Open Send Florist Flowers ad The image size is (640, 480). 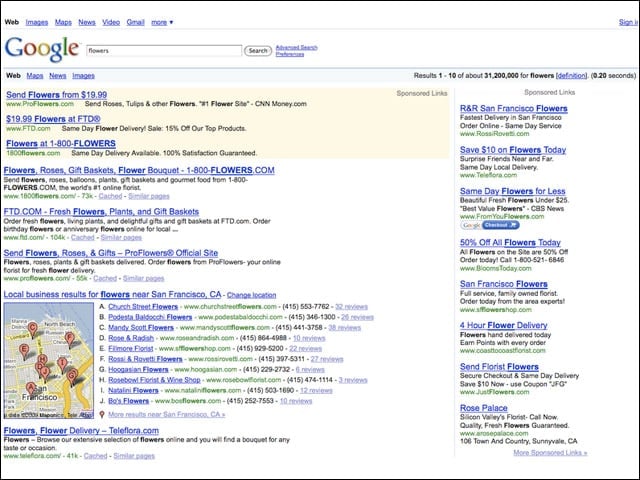pyautogui.click(x=499, y=367)
